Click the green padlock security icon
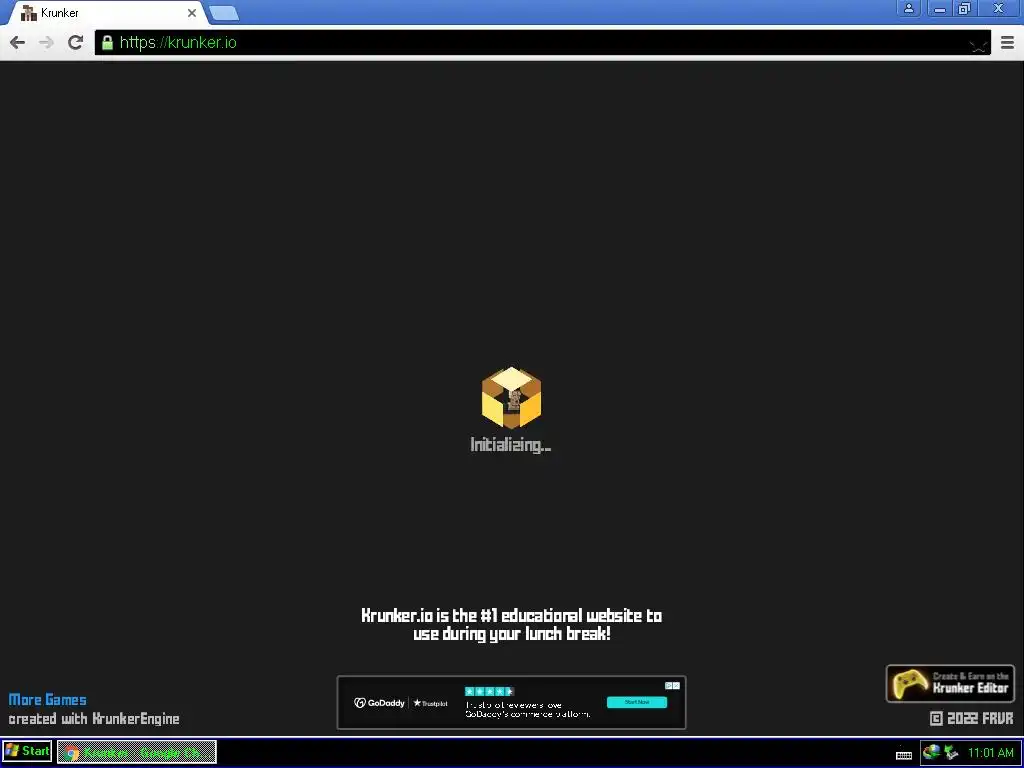The image size is (1024, 768). point(107,43)
